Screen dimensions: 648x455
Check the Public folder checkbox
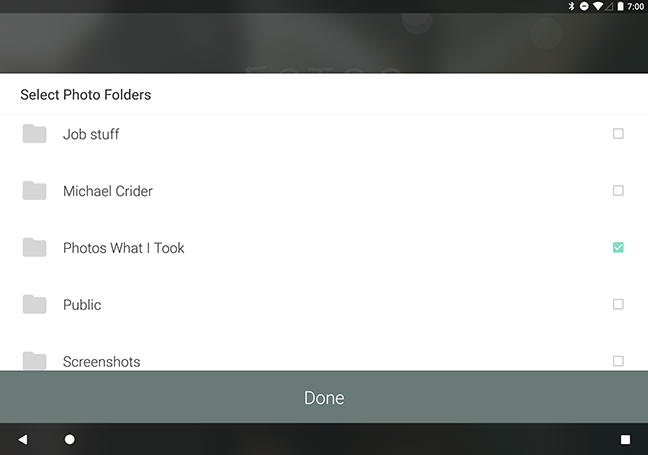click(618, 304)
